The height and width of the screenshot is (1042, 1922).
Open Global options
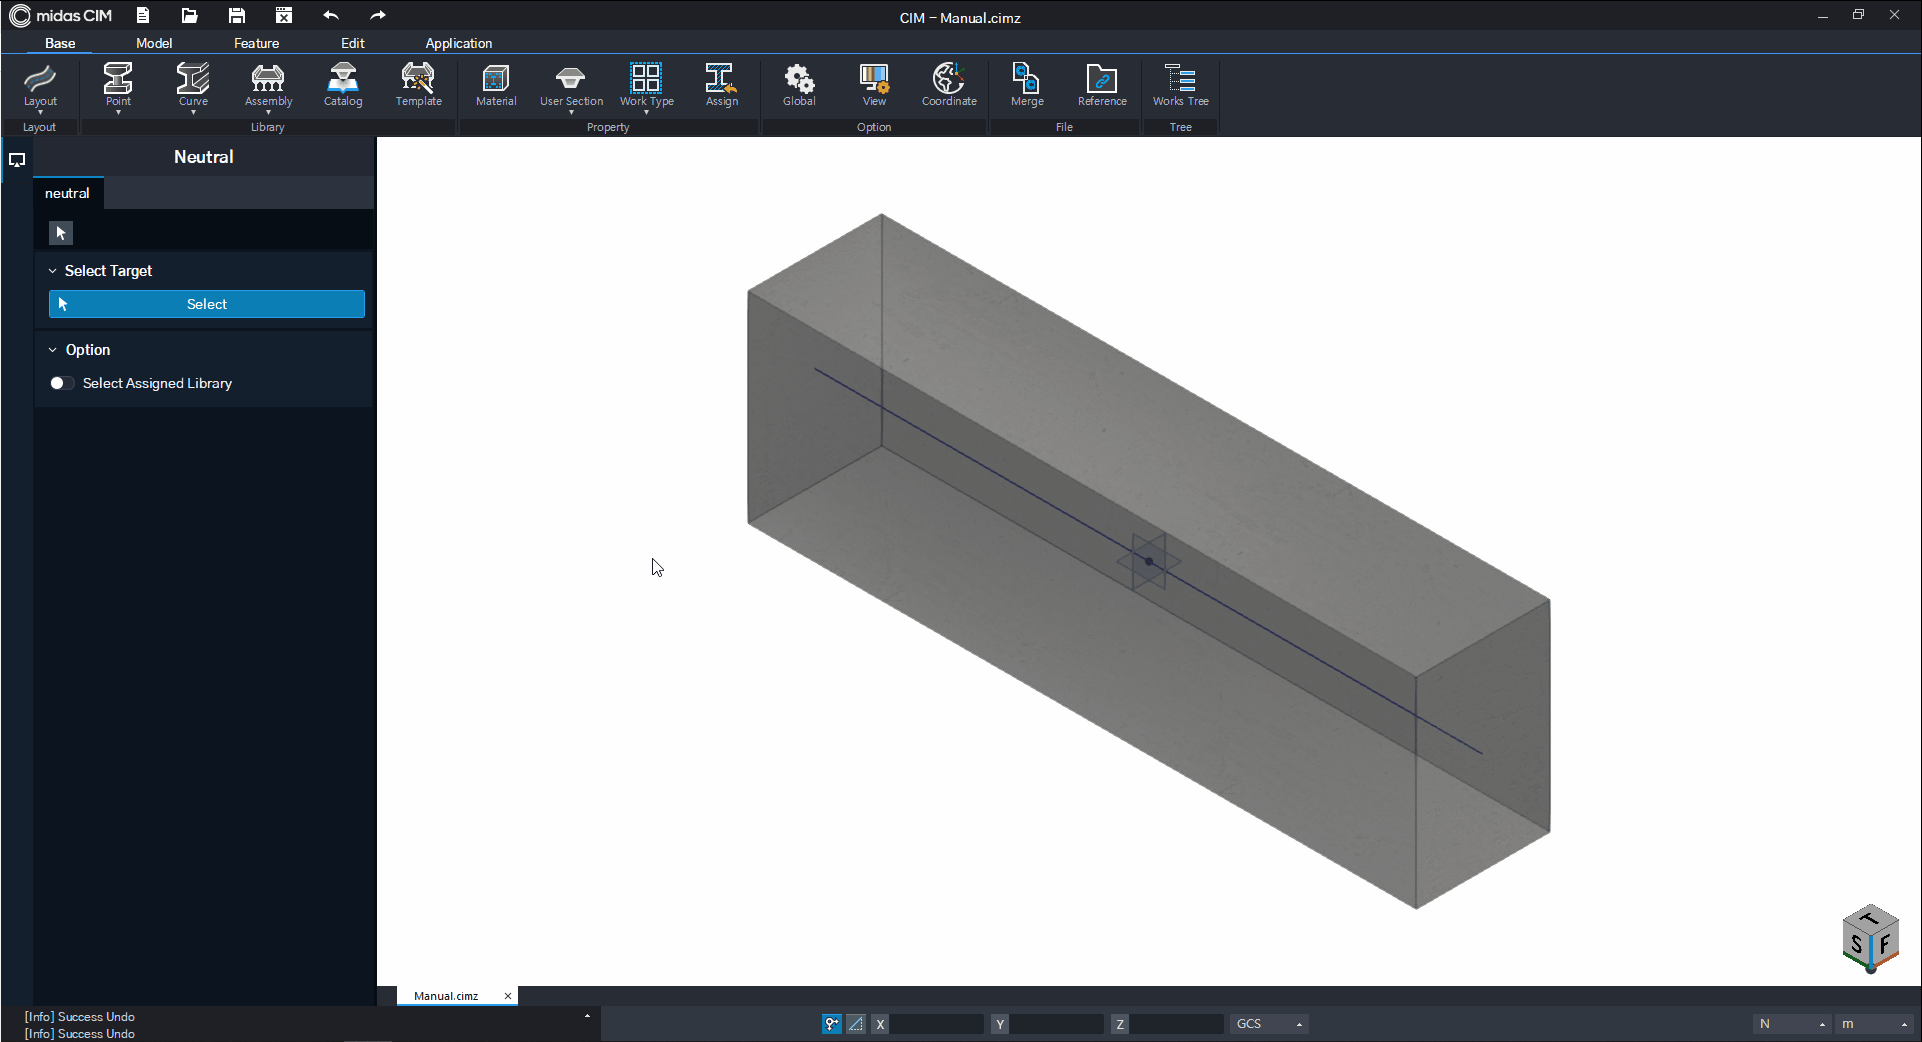tap(799, 85)
